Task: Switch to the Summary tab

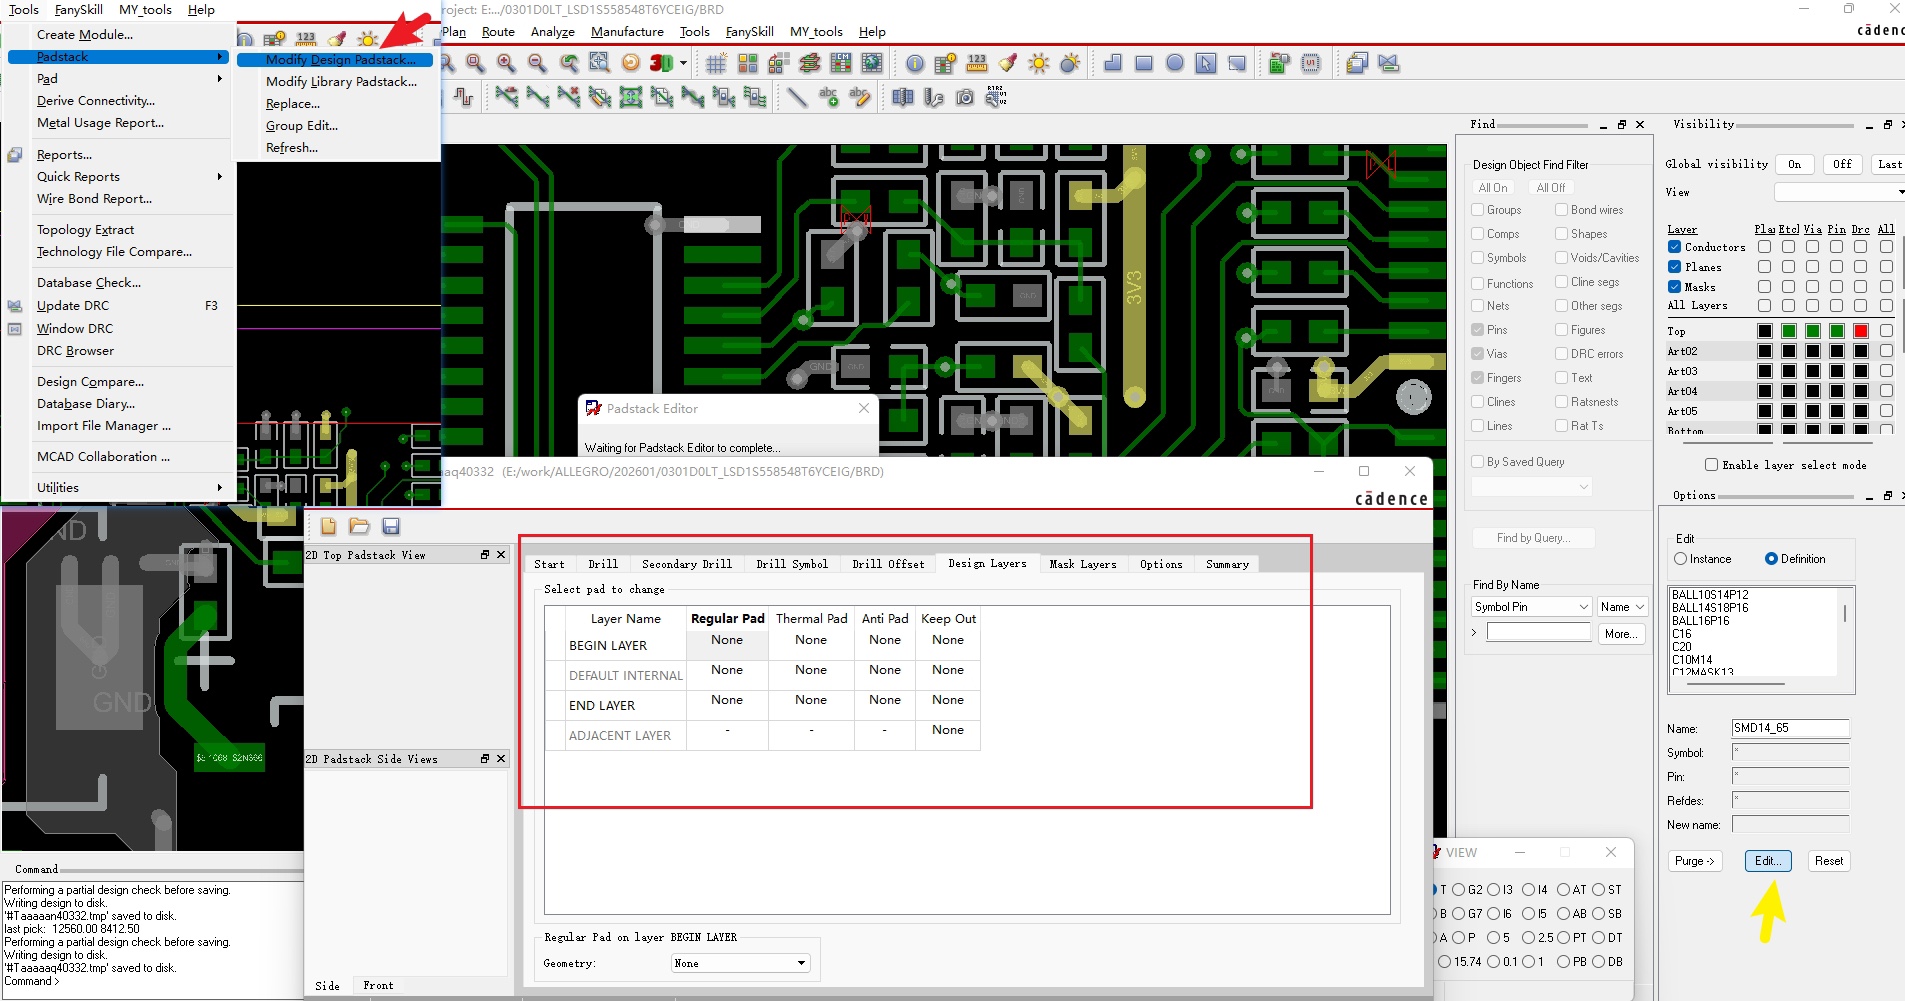Action: pos(1227,564)
